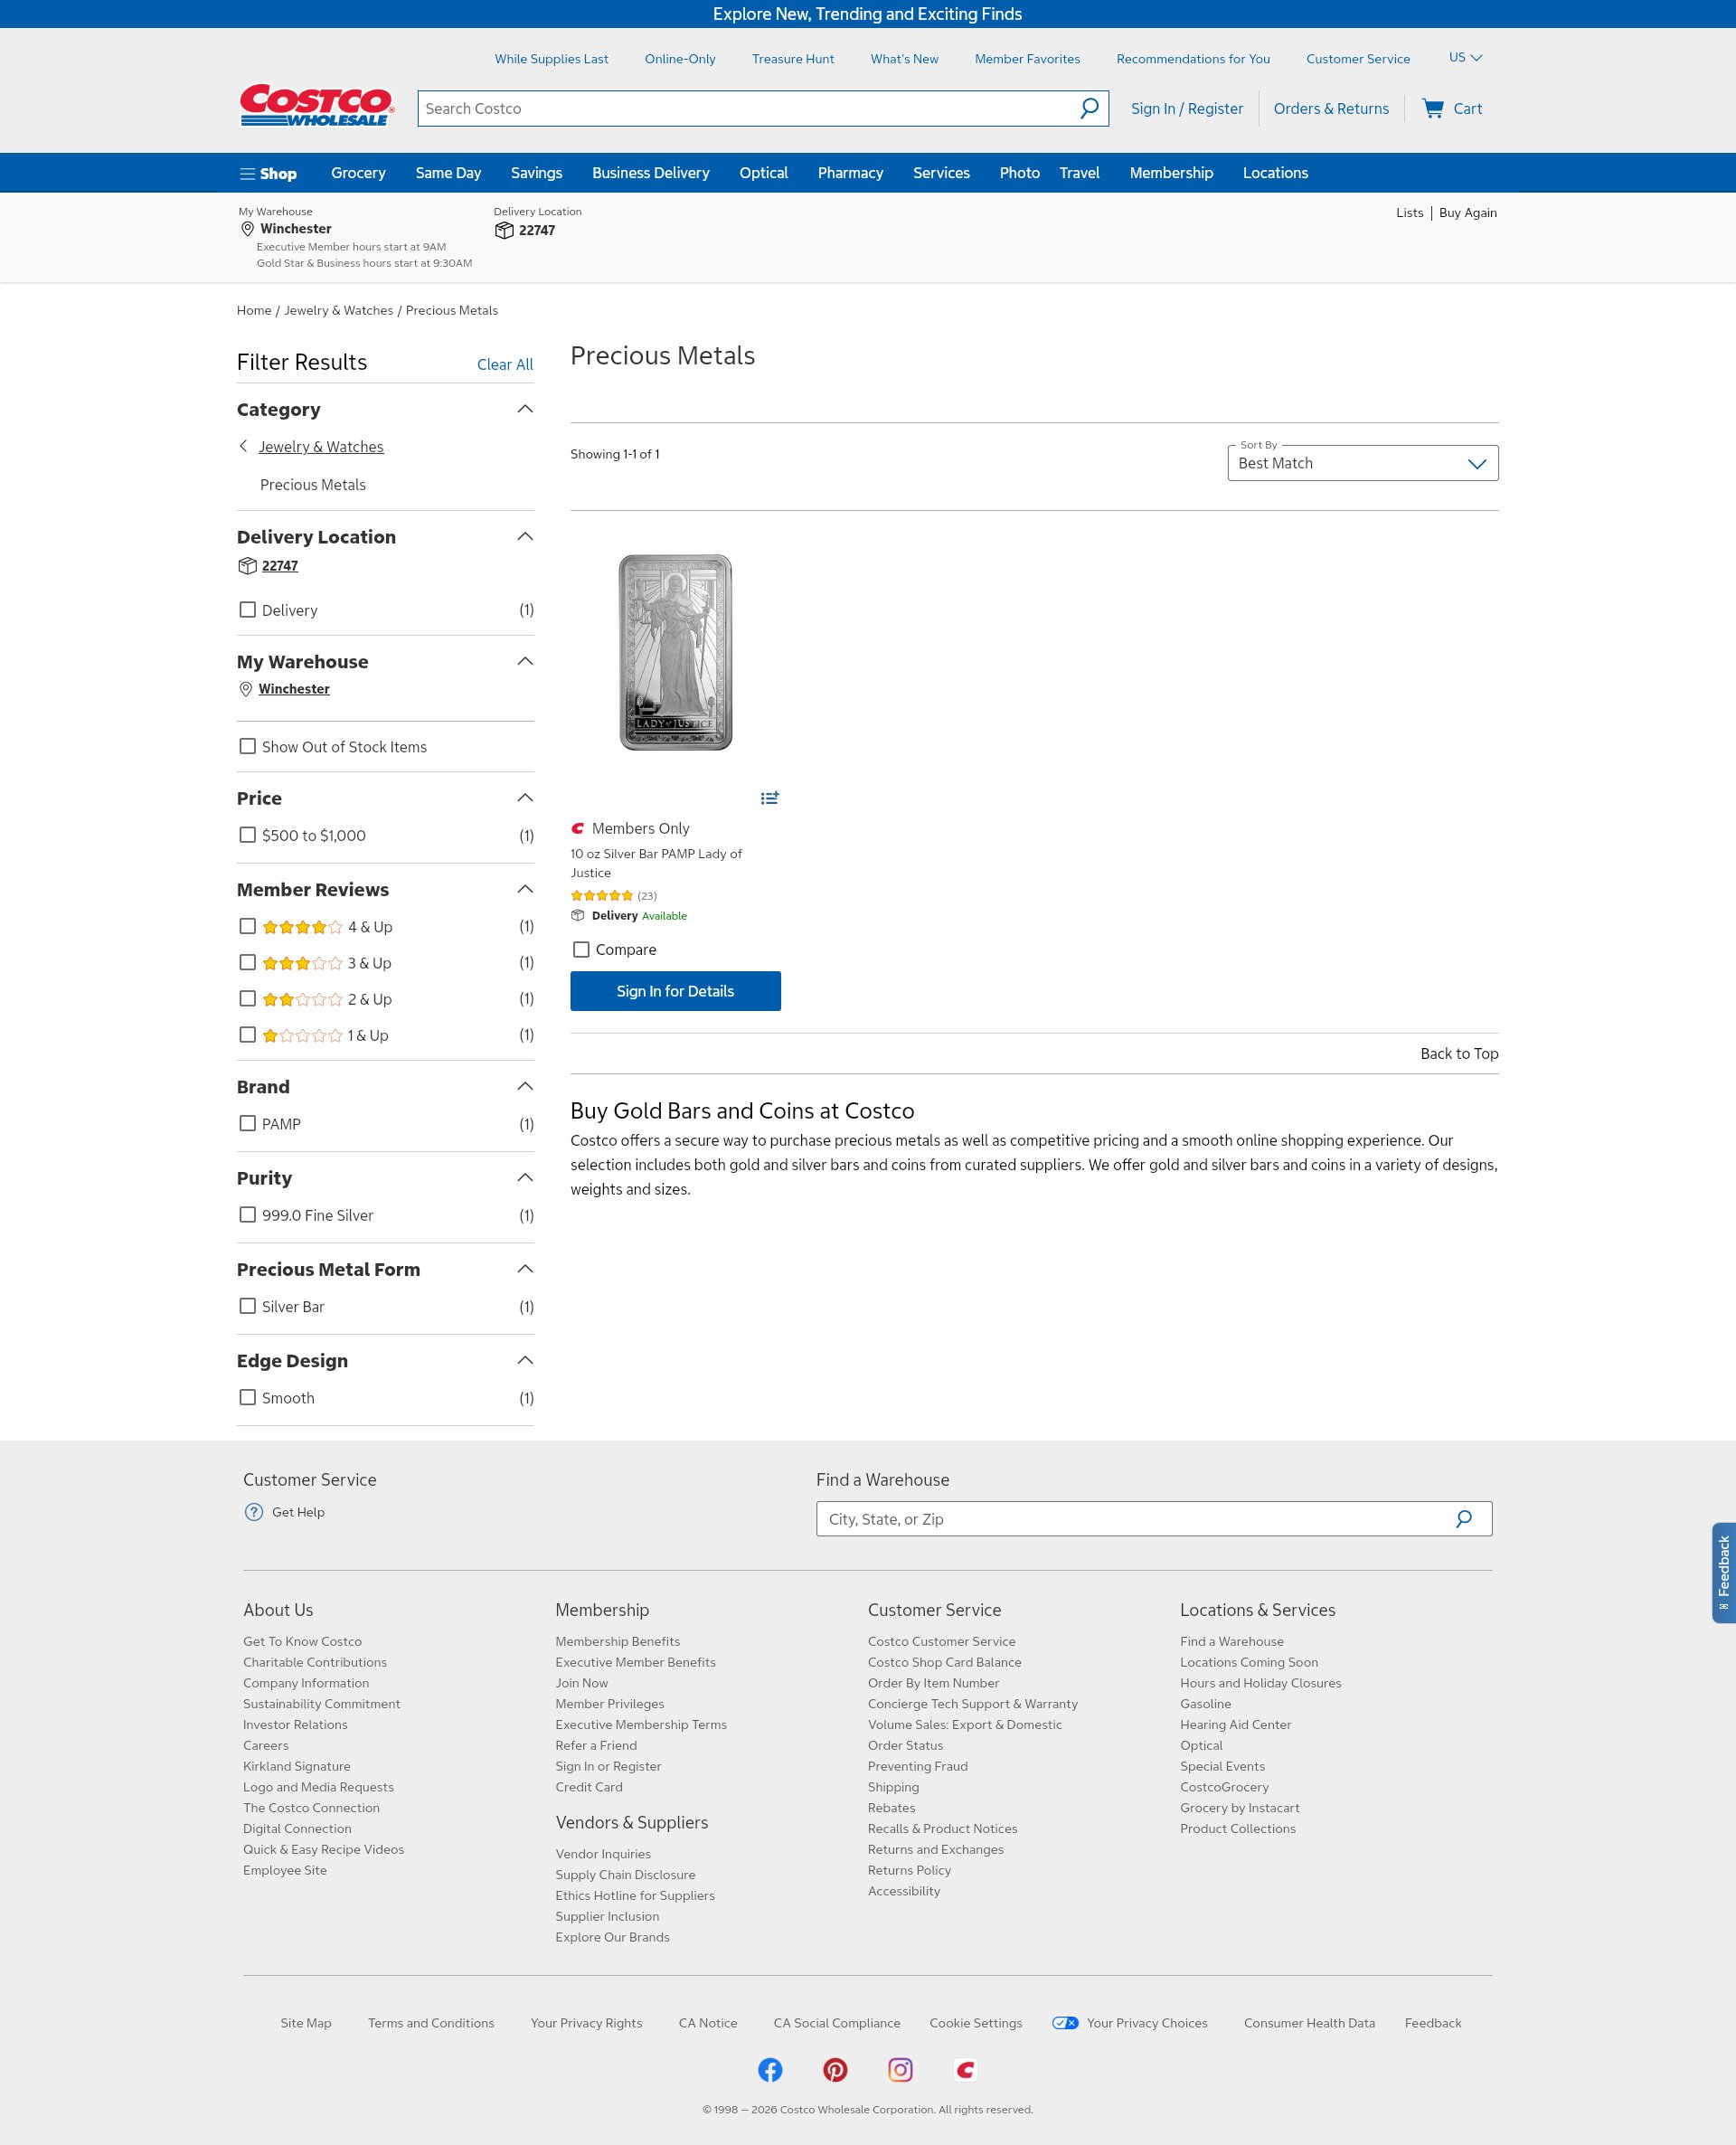
Task: Enable Show Out of Stock Items
Action: pyautogui.click(x=247, y=747)
